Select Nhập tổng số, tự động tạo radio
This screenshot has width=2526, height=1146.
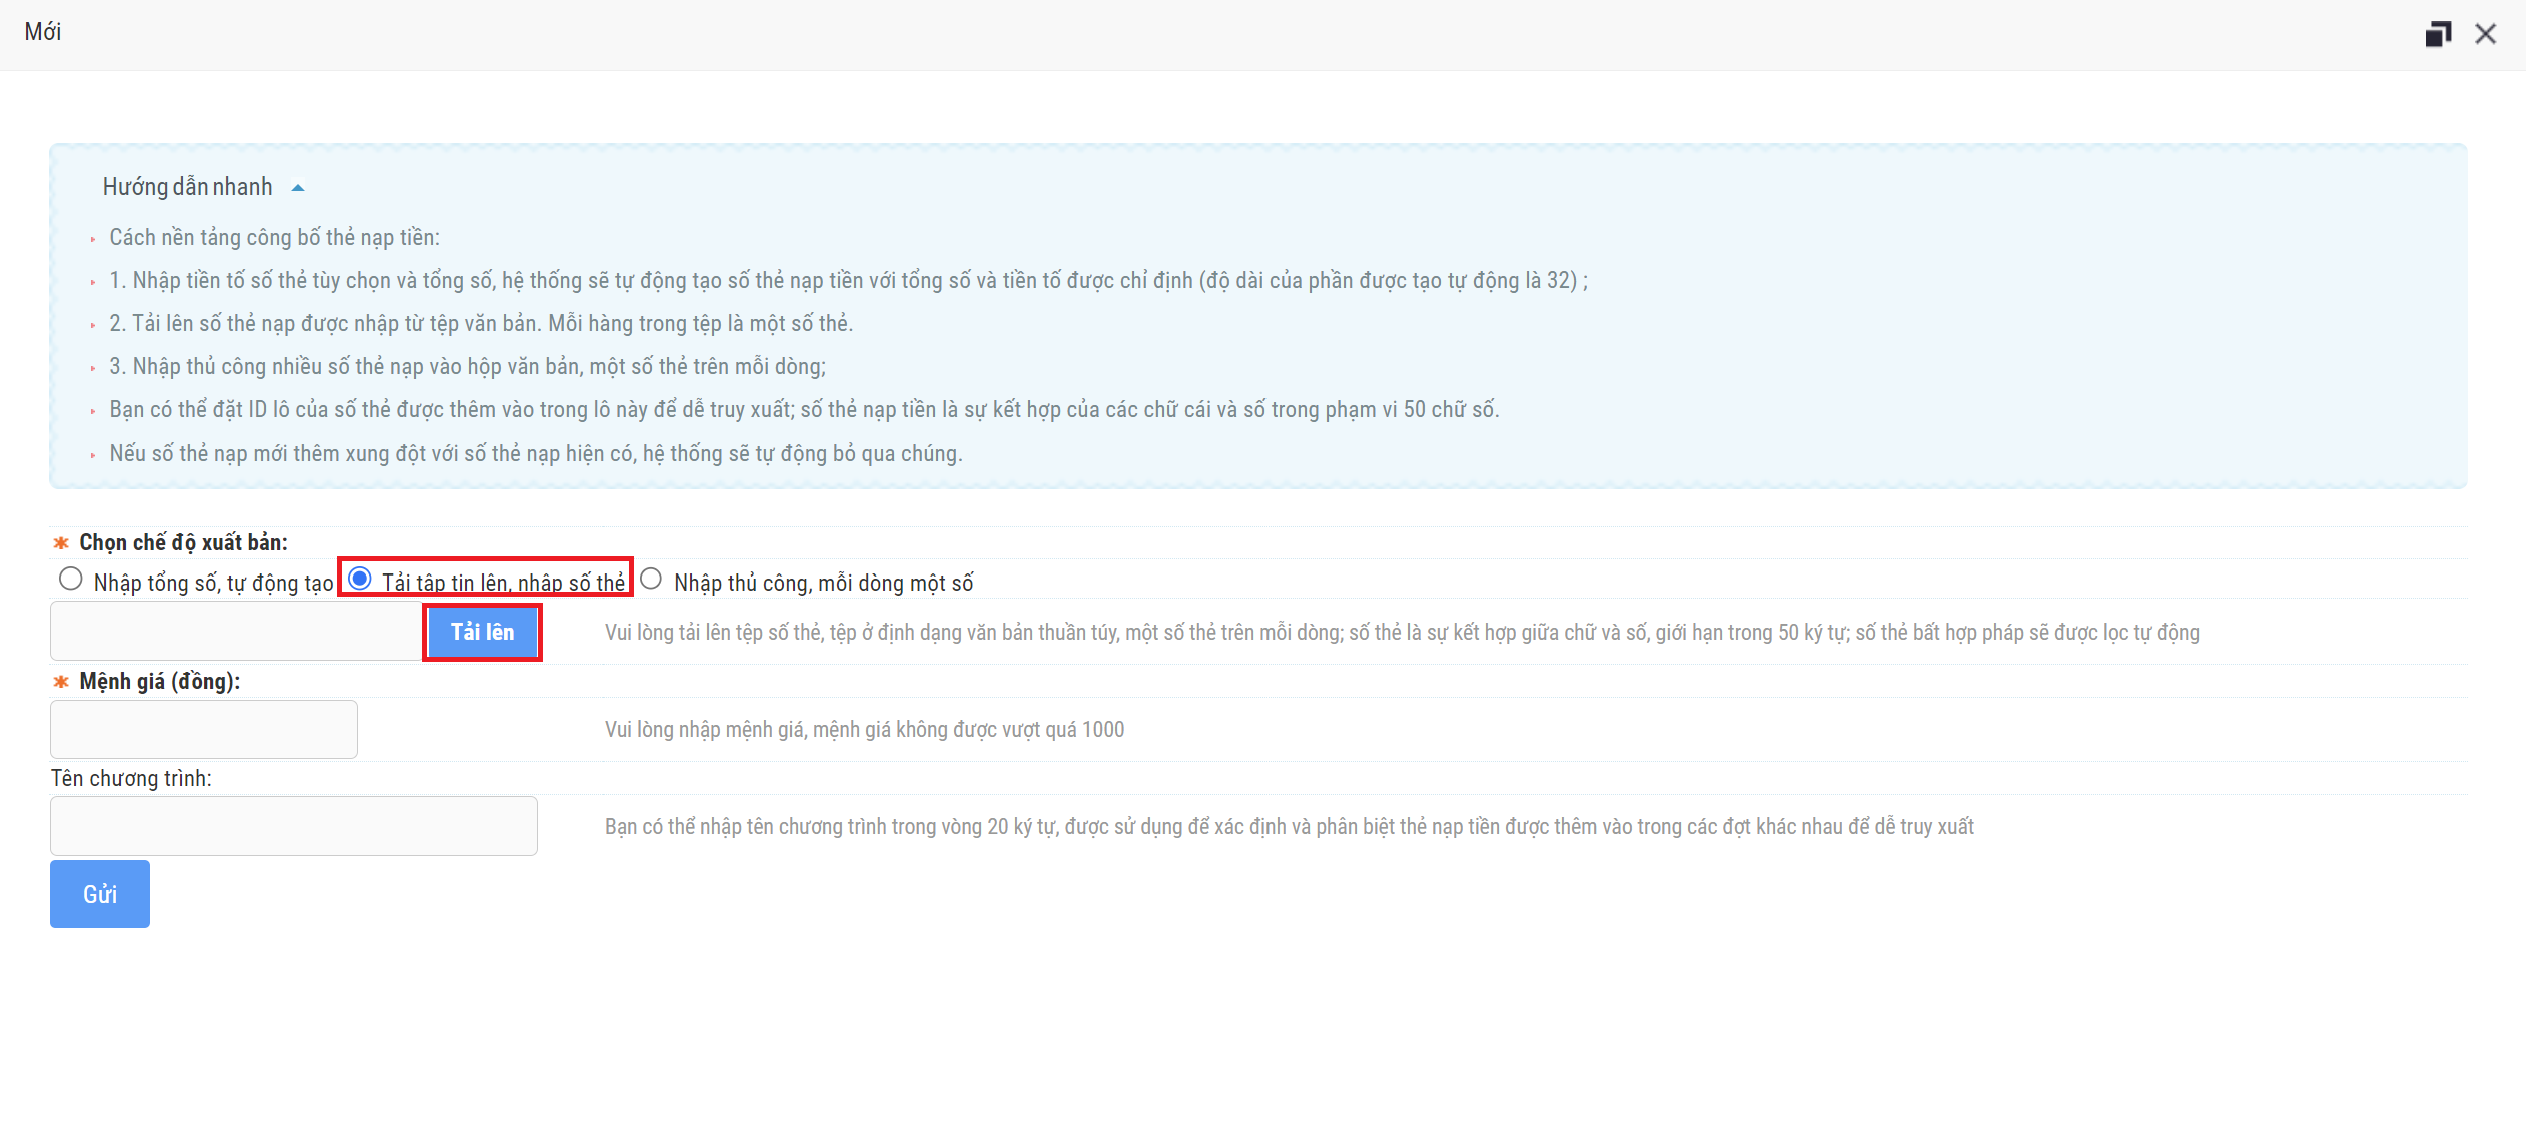click(71, 579)
